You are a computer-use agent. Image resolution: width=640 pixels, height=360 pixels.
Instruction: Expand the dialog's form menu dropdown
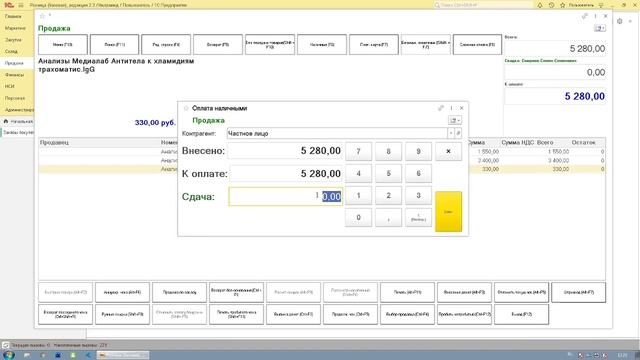[x=455, y=120]
